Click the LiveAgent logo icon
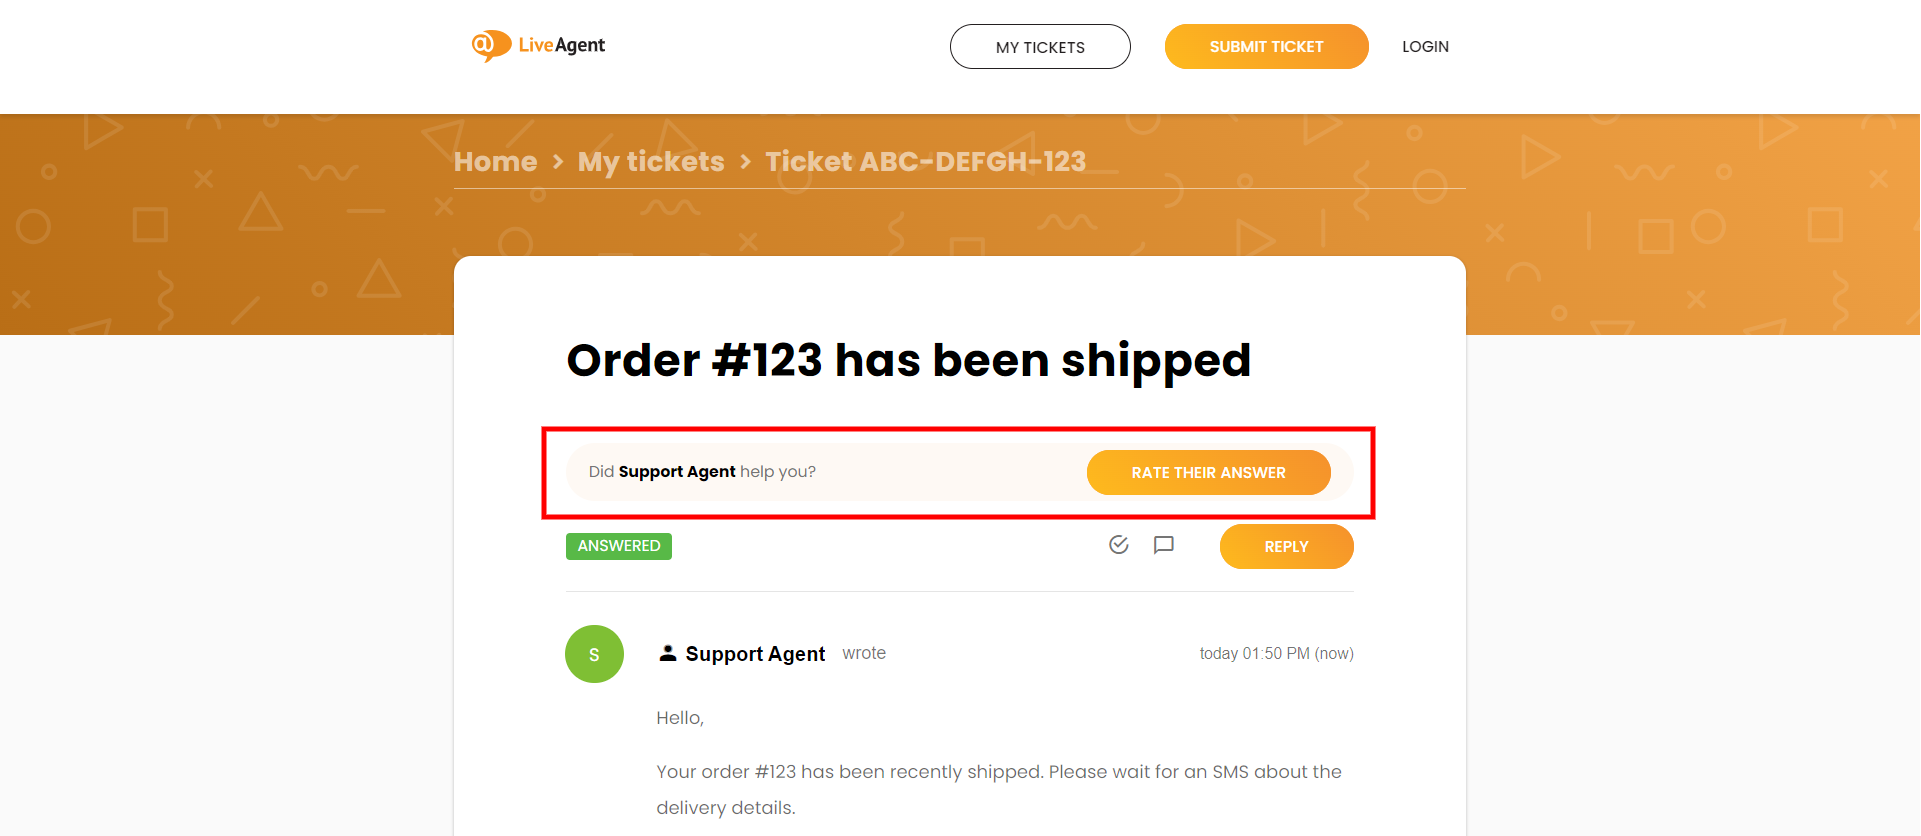 tap(490, 45)
